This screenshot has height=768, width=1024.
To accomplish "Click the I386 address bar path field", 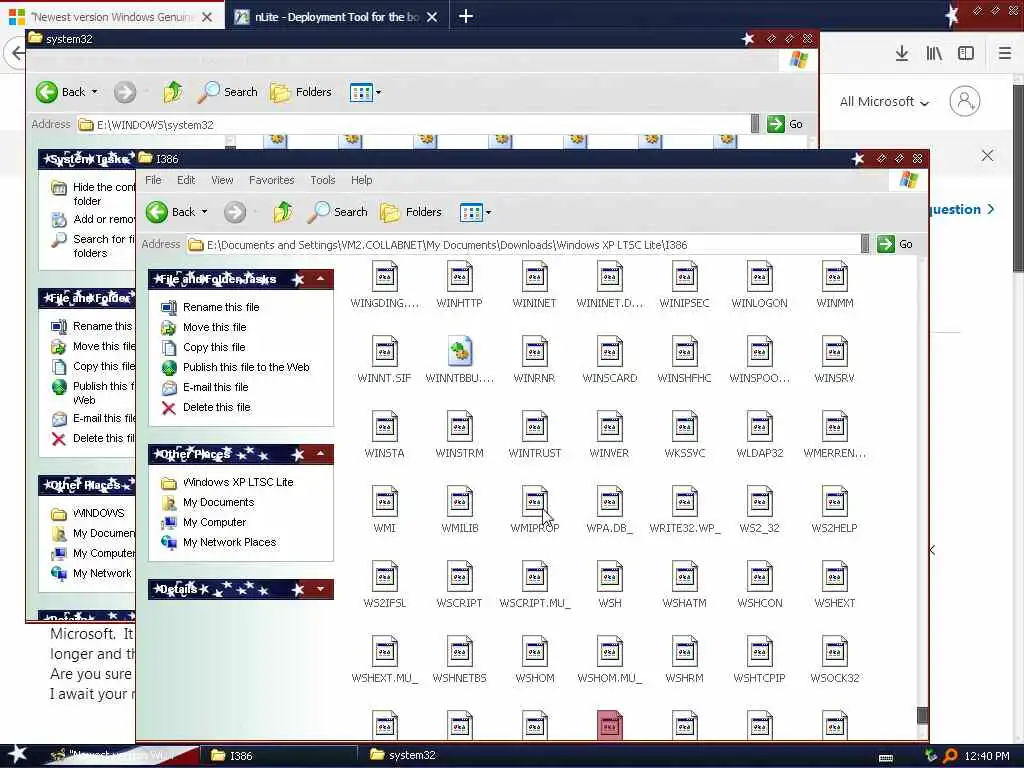I will tap(524, 245).
